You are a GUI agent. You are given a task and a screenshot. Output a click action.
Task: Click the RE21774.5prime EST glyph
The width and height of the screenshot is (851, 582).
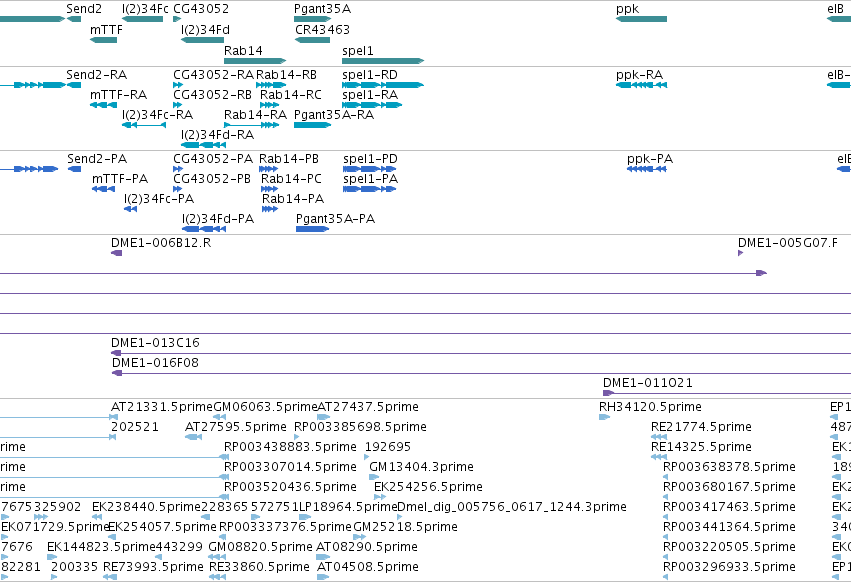coord(659,437)
